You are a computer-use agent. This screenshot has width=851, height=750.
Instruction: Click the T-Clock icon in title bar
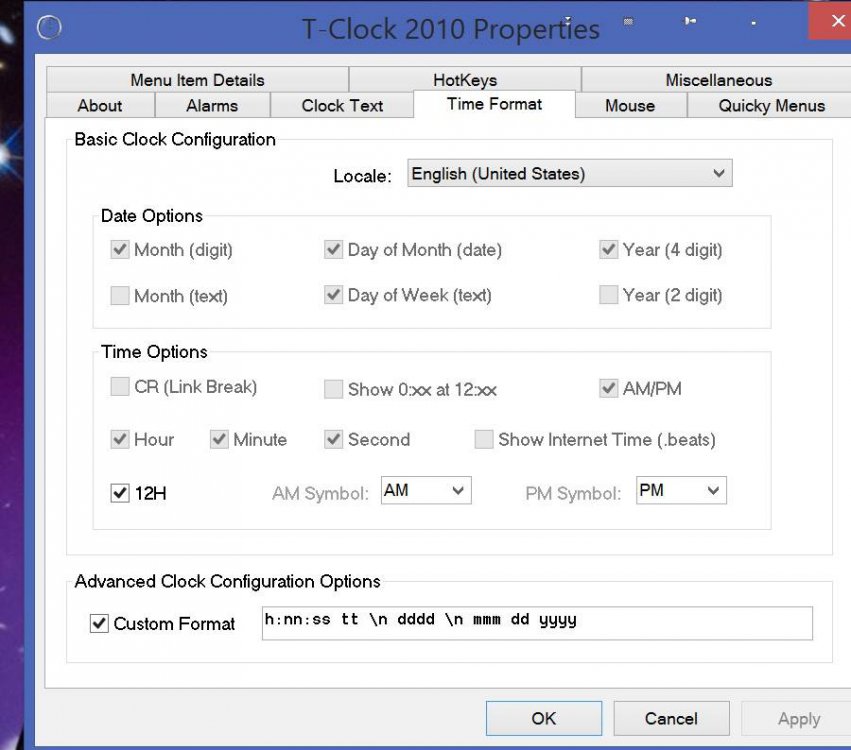click(49, 28)
